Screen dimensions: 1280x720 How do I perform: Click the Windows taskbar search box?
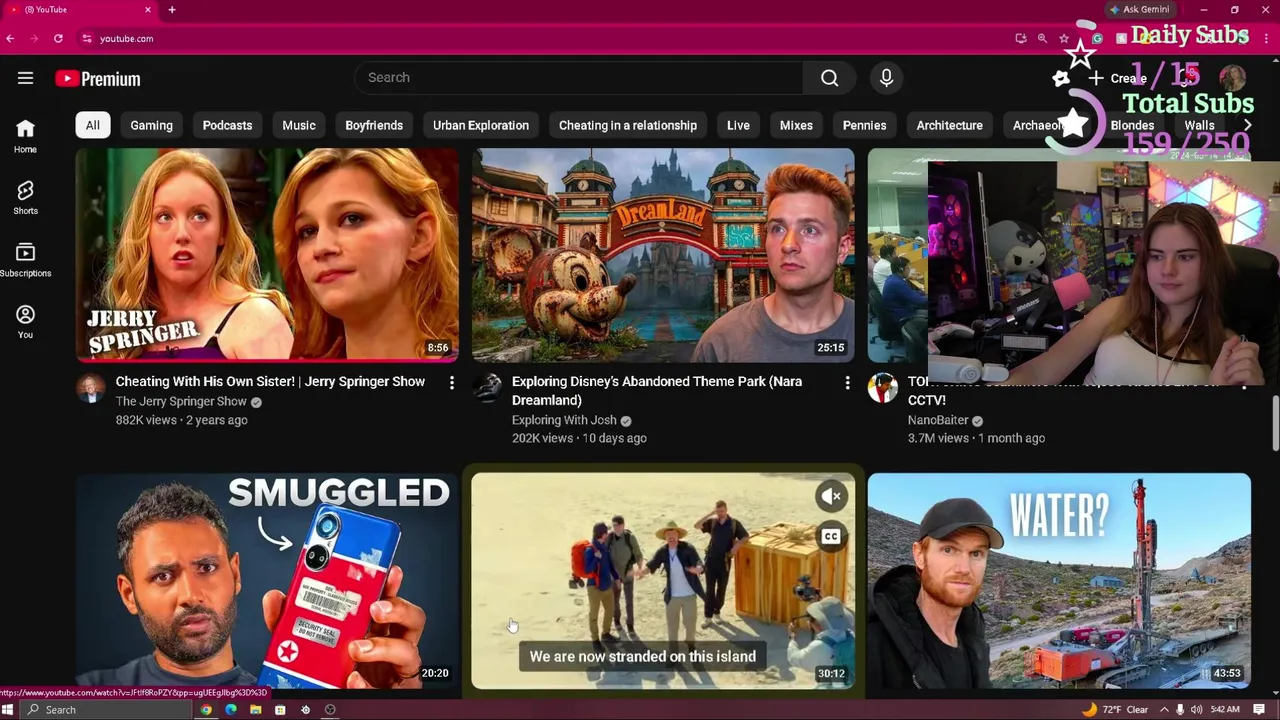tap(105, 710)
